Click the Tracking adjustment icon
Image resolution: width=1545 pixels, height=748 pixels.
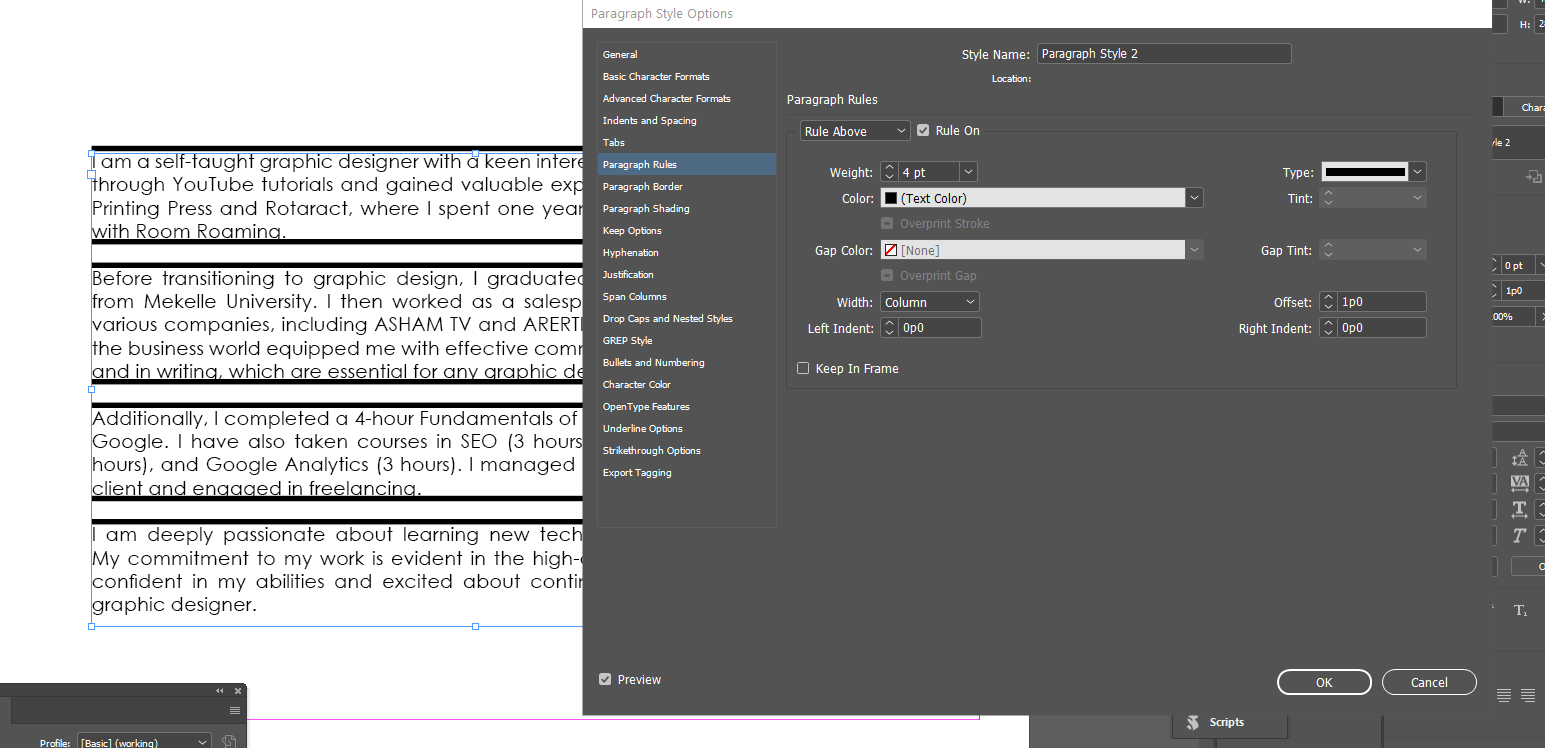(1520, 510)
